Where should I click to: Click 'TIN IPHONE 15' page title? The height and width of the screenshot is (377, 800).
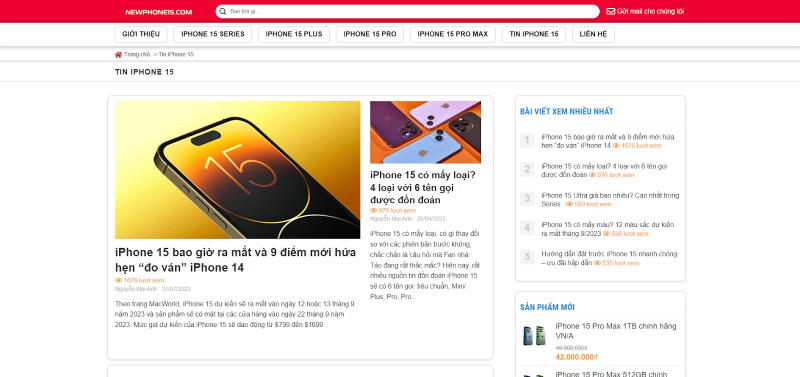(x=144, y=72)
